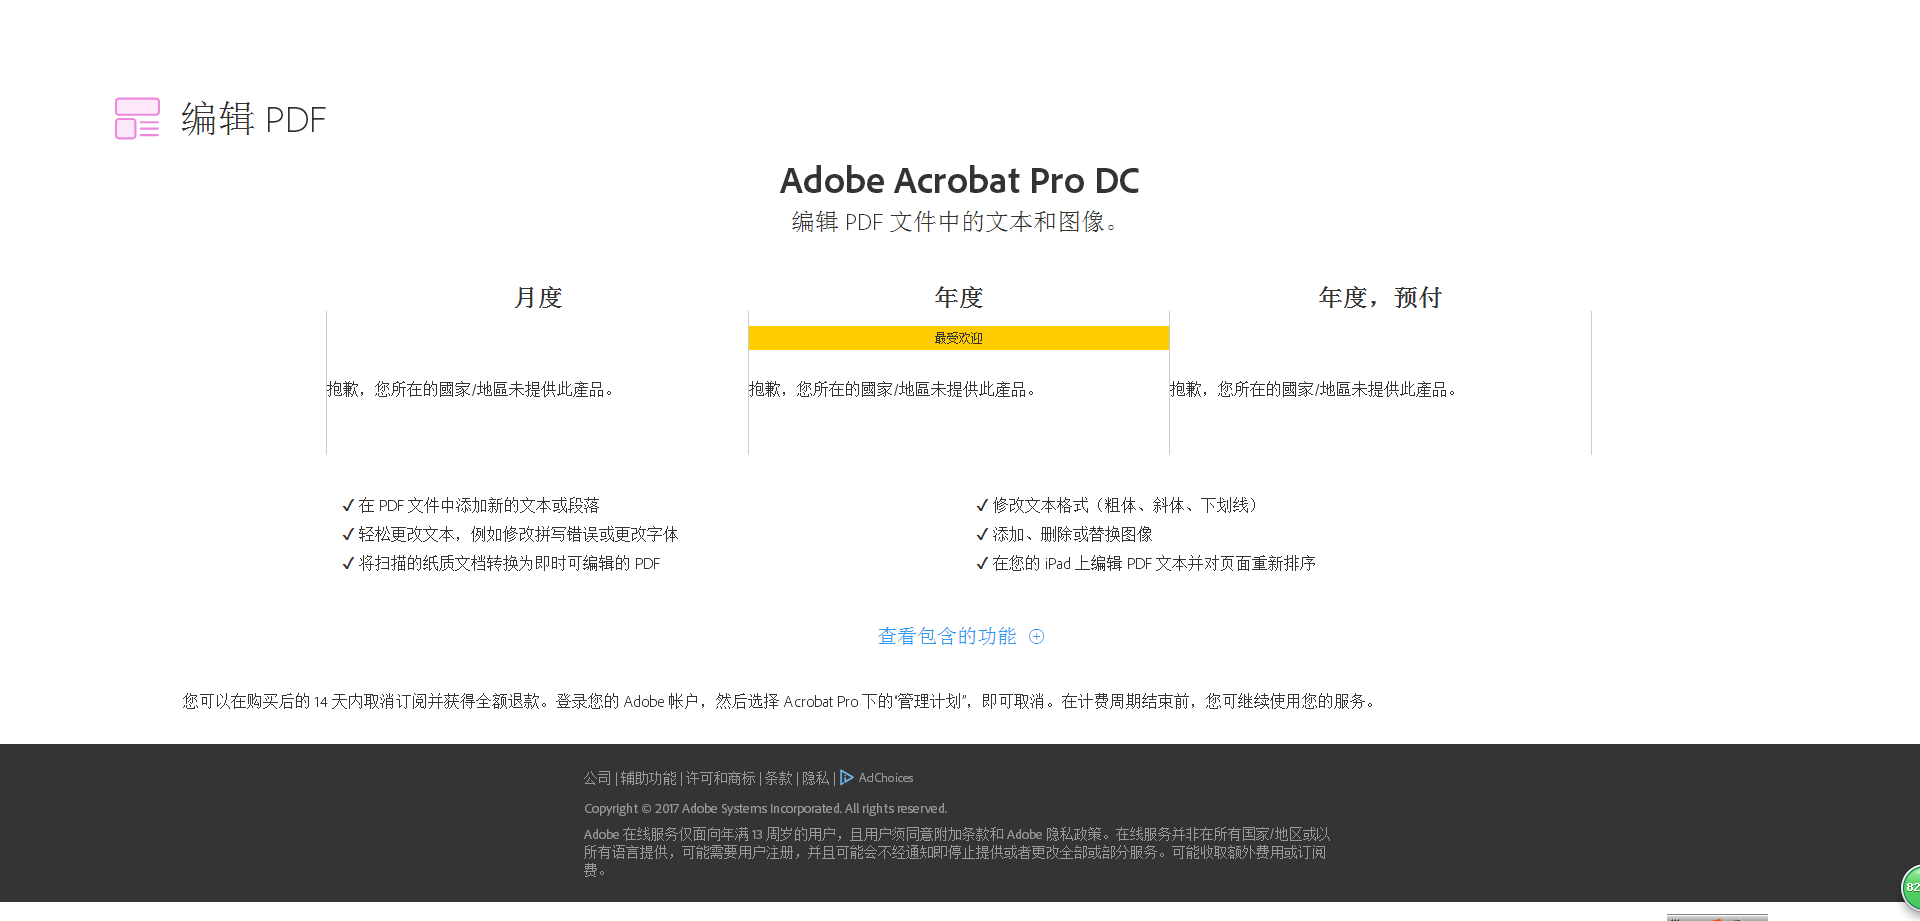Image resolution: width=1920 pixels, height=921 pixels.
Task: Click the checkmark beside 添加、删除或替换图像
Action: coord(982,535)
